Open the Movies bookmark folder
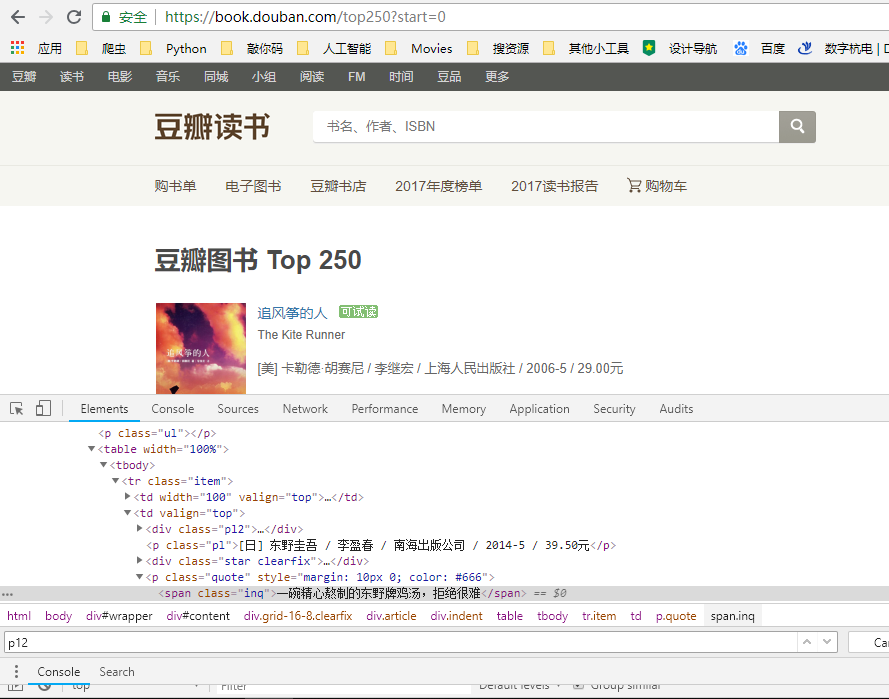 pyautogui.click(x=419, y=48)
